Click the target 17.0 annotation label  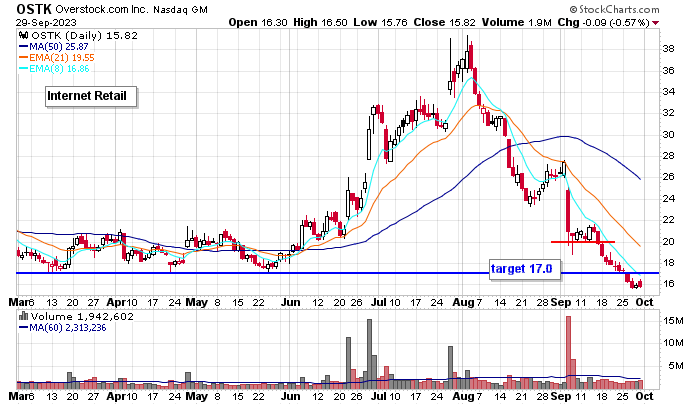pyautogui.click(x=525, y=269)
